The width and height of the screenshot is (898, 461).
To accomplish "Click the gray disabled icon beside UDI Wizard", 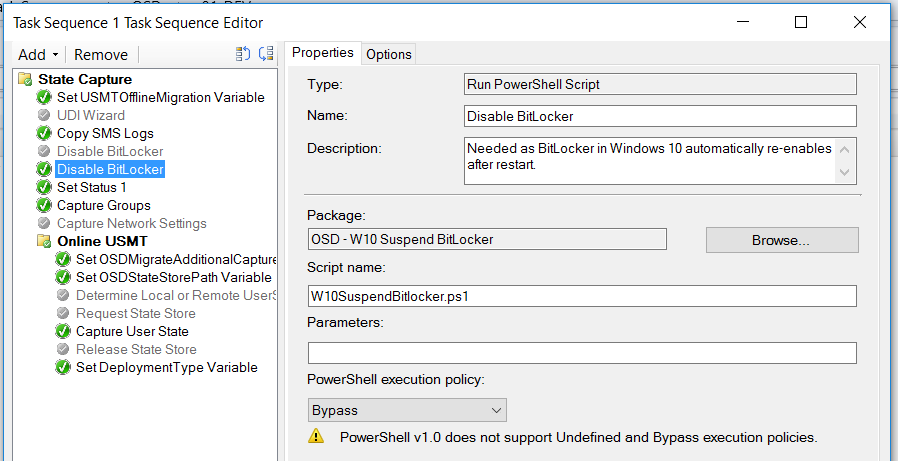I will click(x=44, y=115).
